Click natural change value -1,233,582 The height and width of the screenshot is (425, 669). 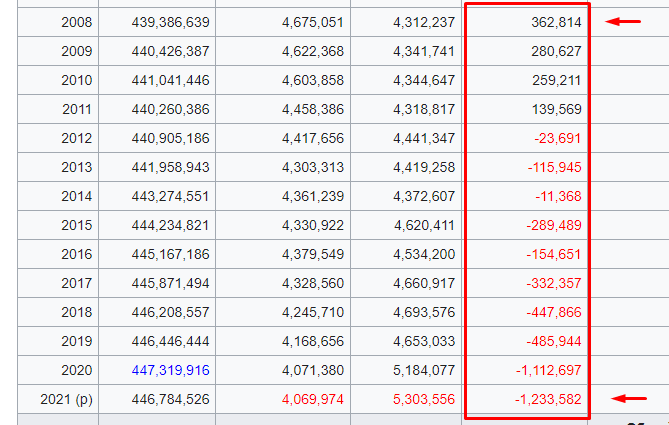point(548,399)
